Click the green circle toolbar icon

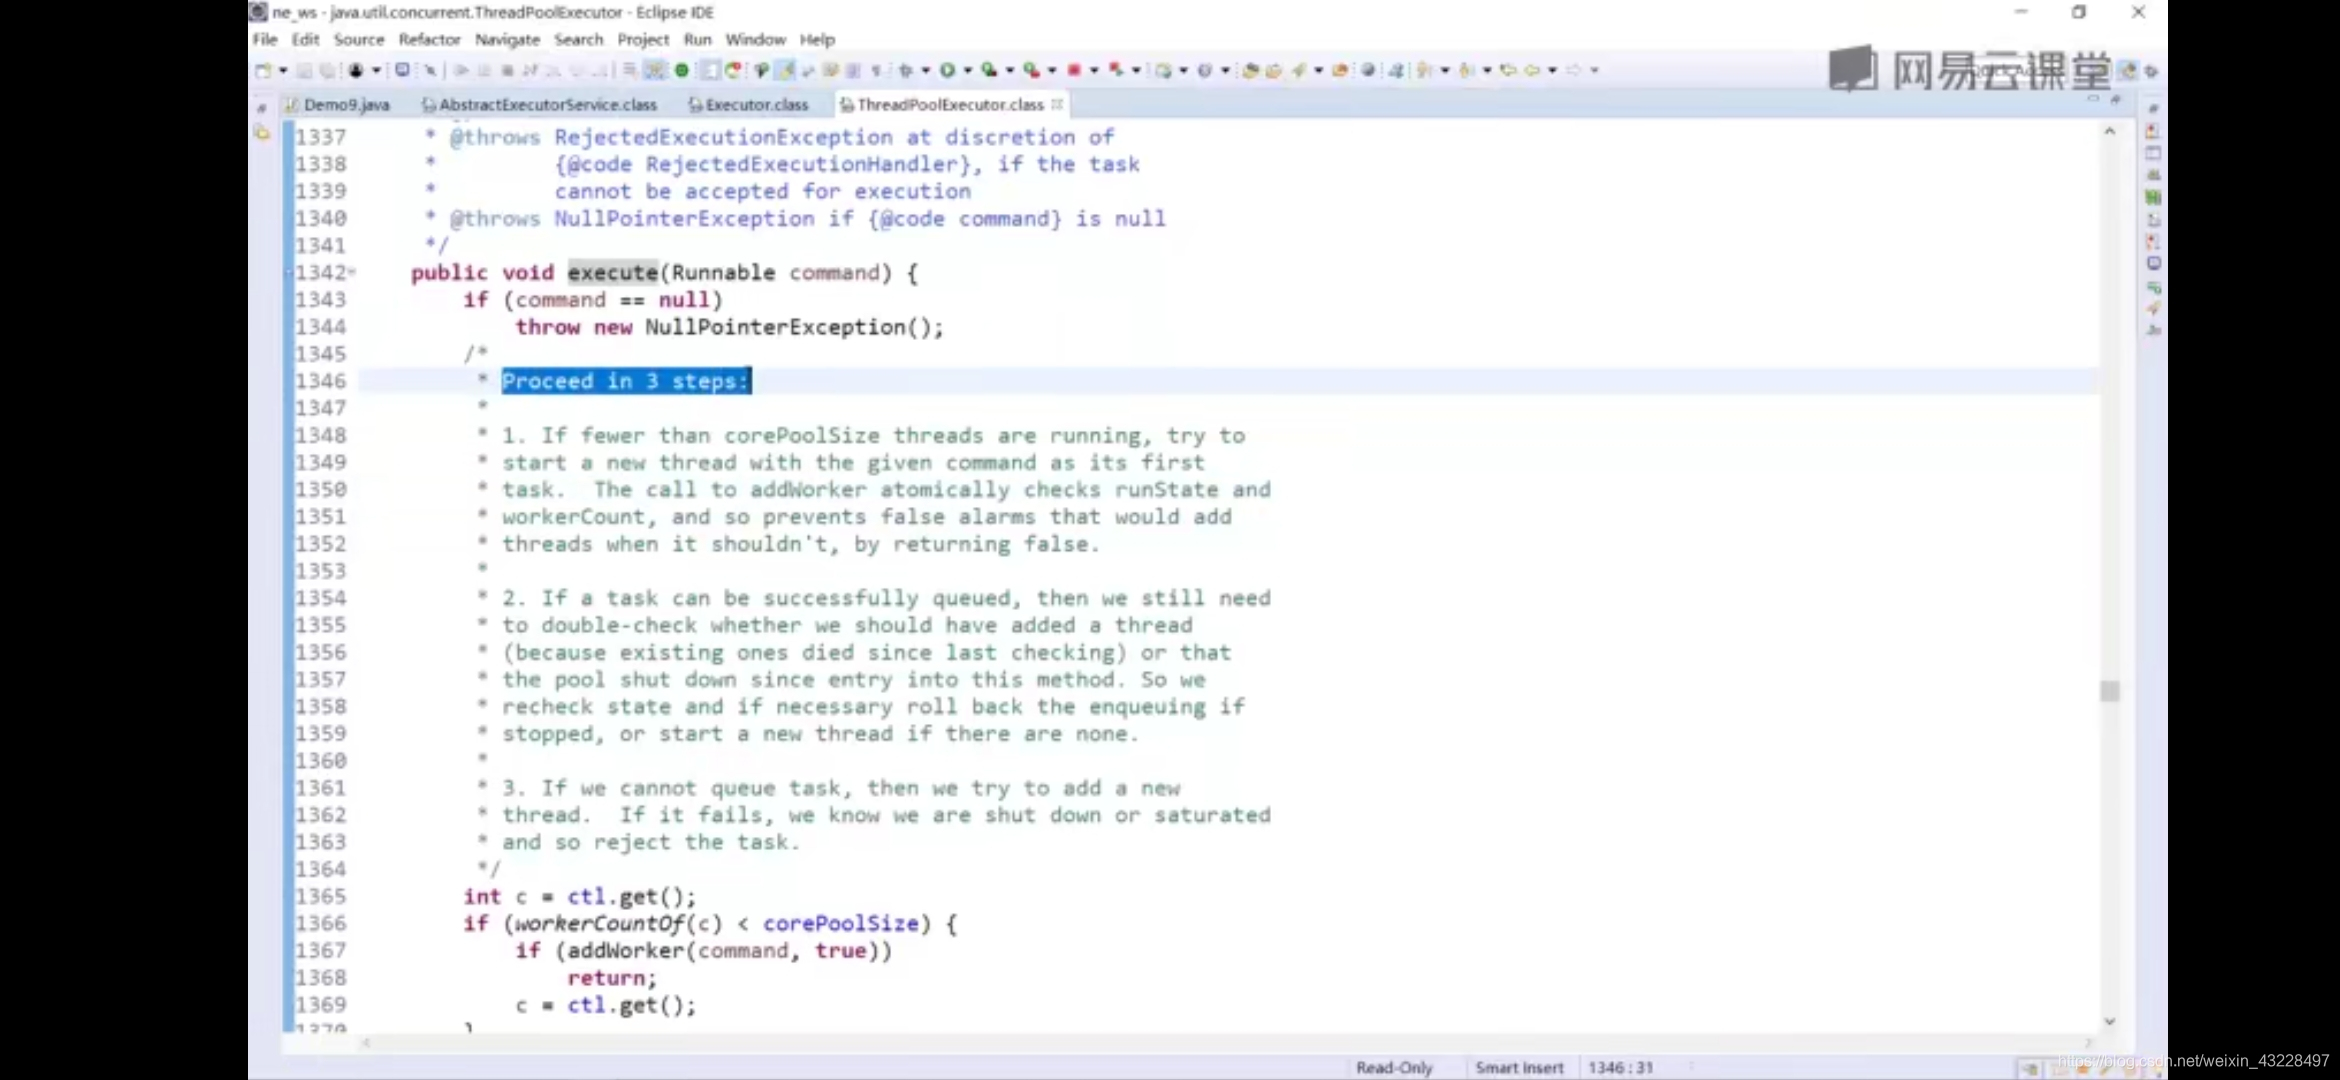(x=682, y=70)
